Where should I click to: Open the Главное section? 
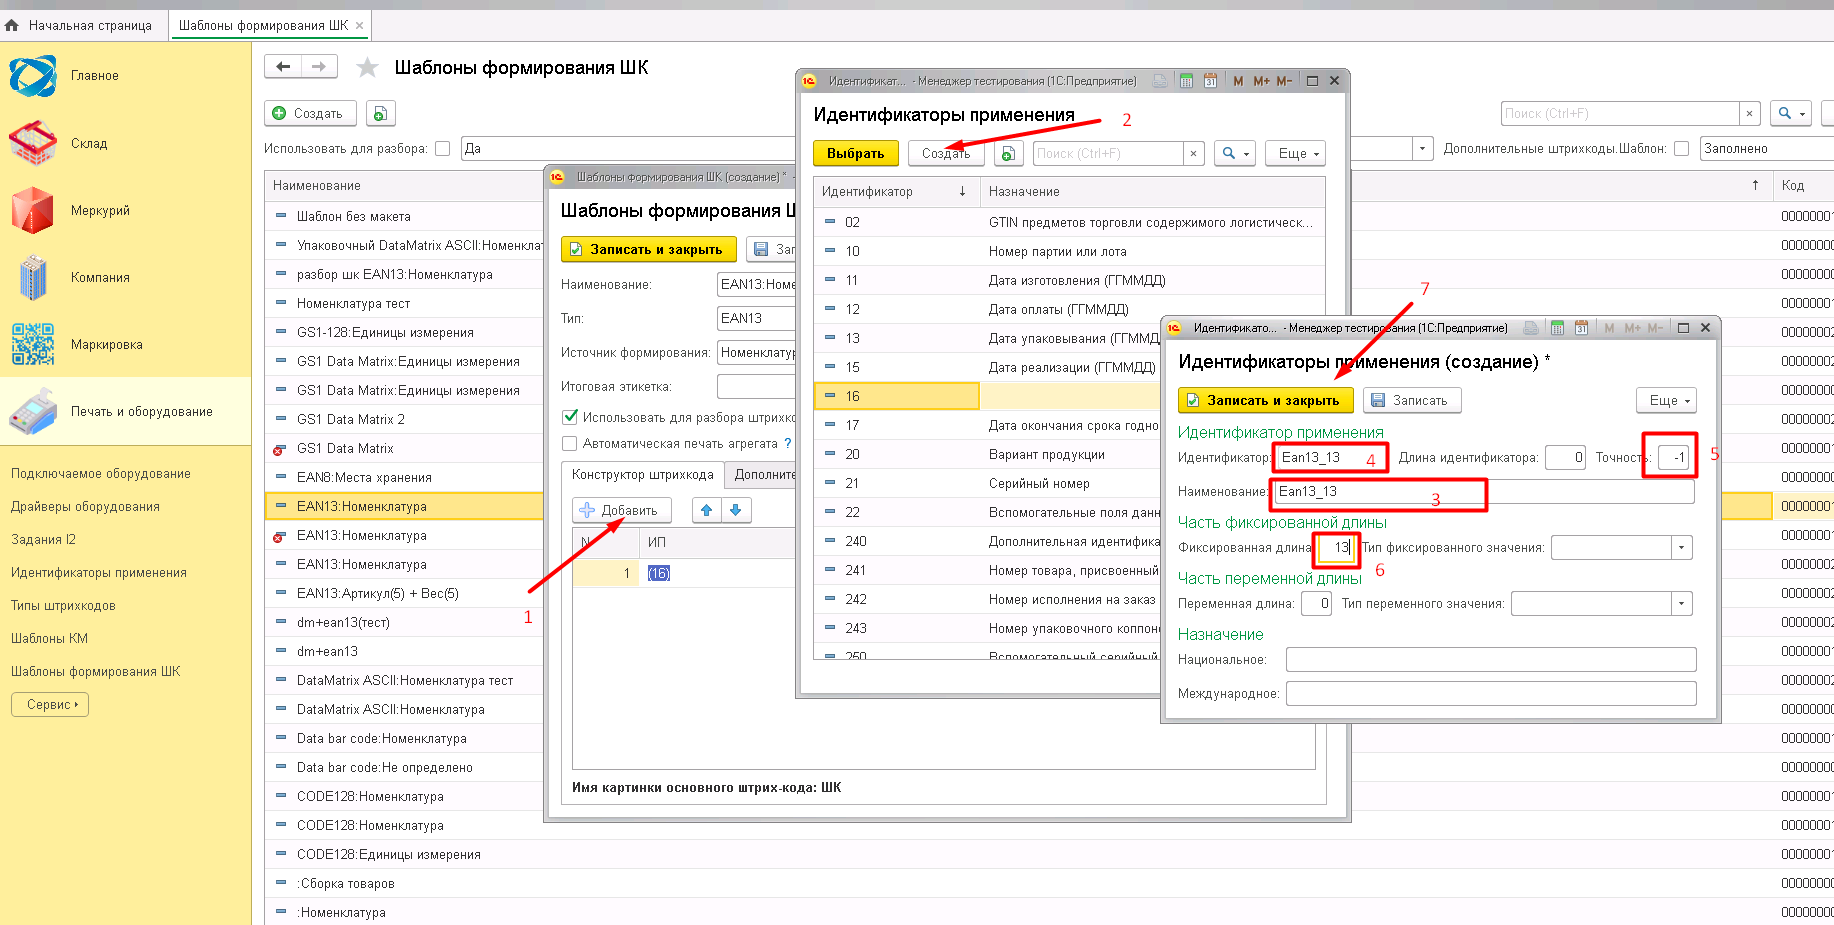pos(94,76)
